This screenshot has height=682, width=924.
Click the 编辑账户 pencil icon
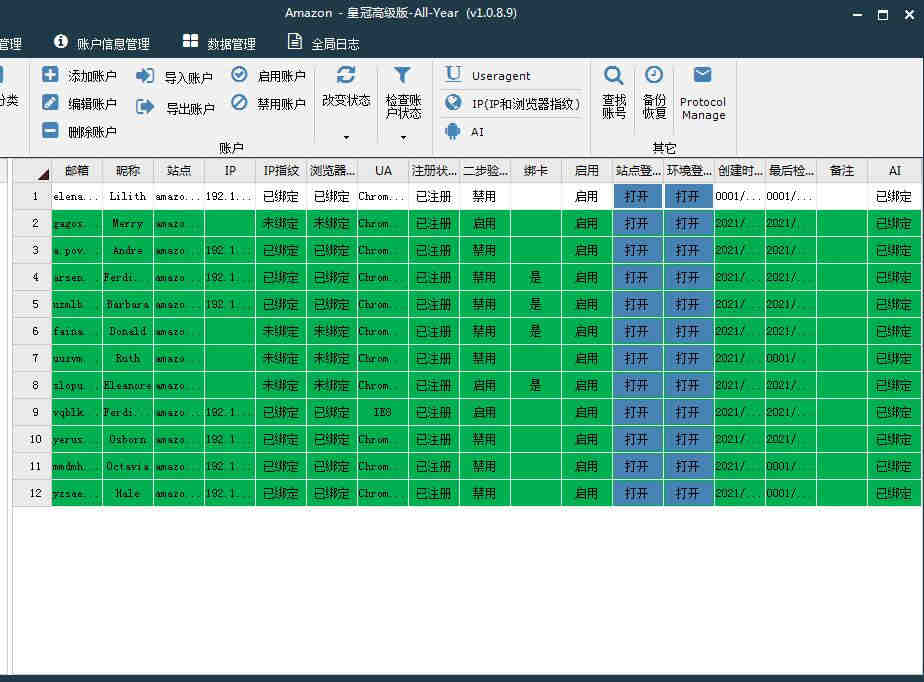pyautogui.click(x=50, y=103)
